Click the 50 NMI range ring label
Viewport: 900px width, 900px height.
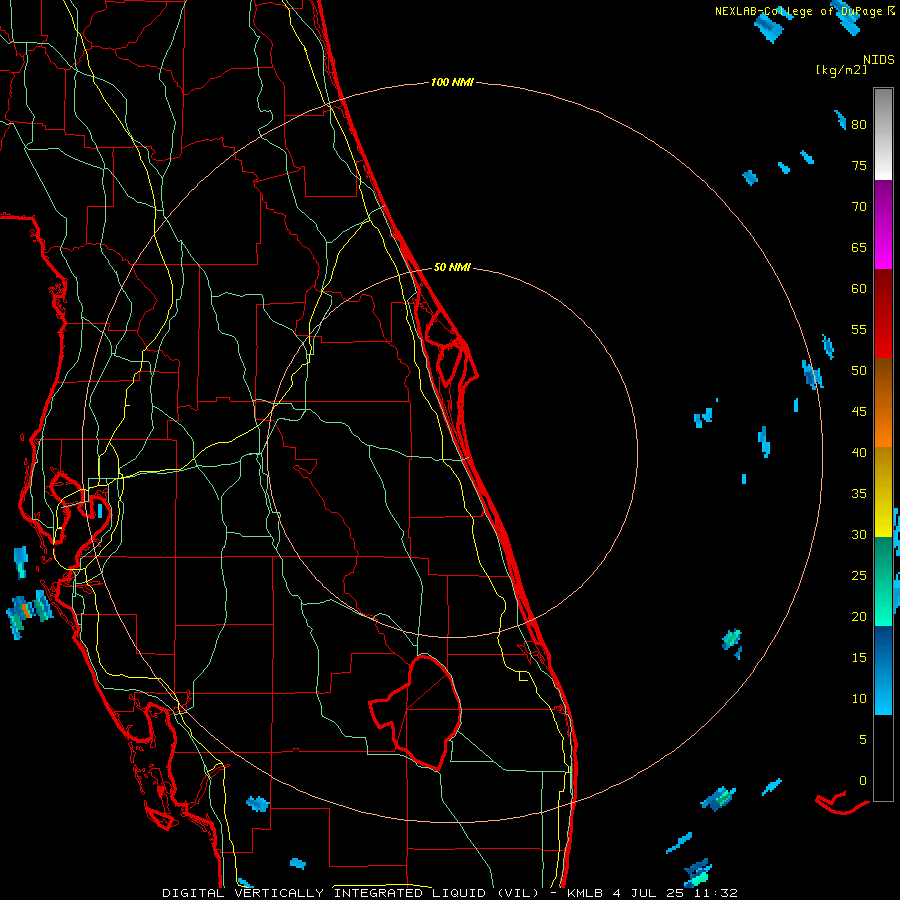click(x=452, y=267)
